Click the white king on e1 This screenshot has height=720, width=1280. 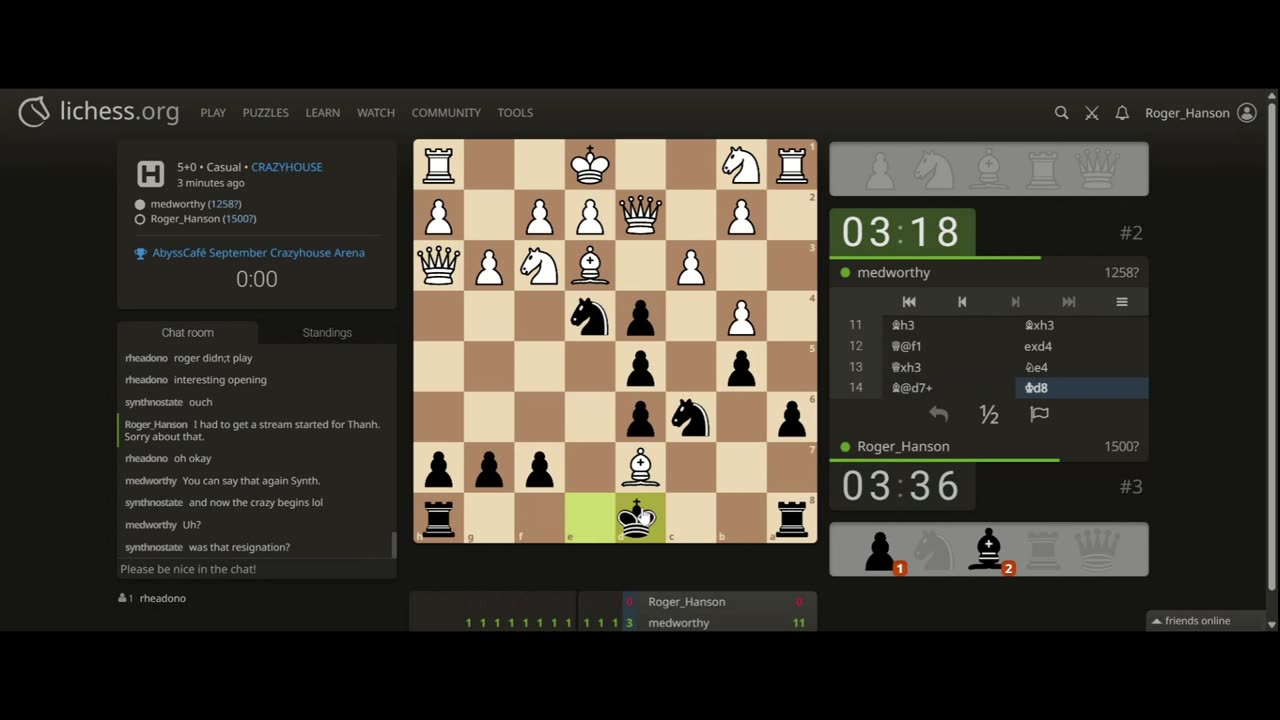point(589,165)
